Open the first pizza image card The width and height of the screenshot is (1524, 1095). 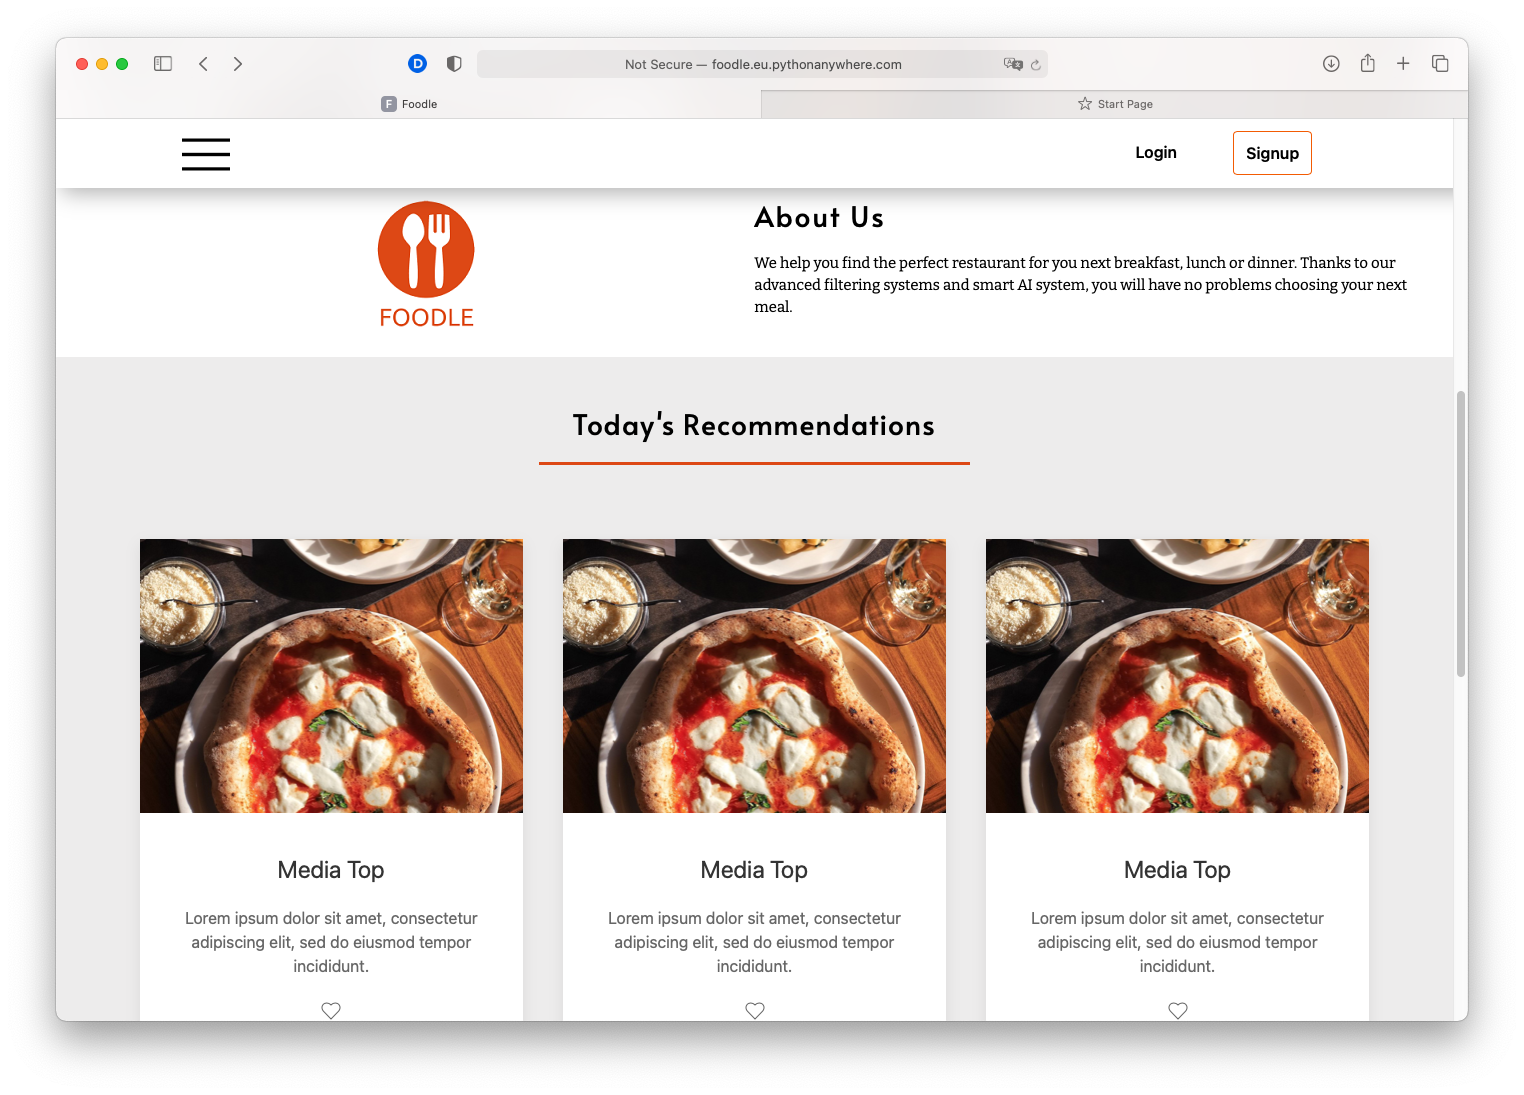coord(331,676)
